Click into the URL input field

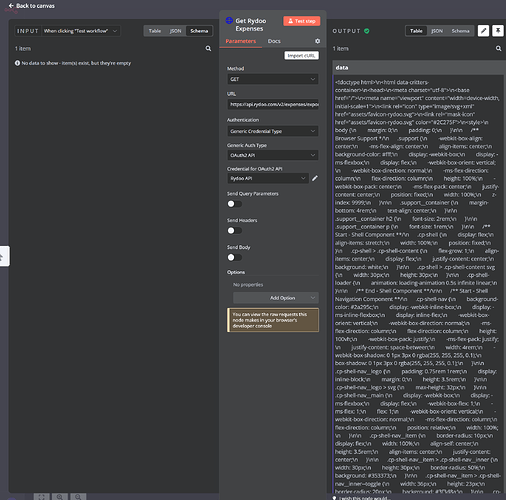273,104
